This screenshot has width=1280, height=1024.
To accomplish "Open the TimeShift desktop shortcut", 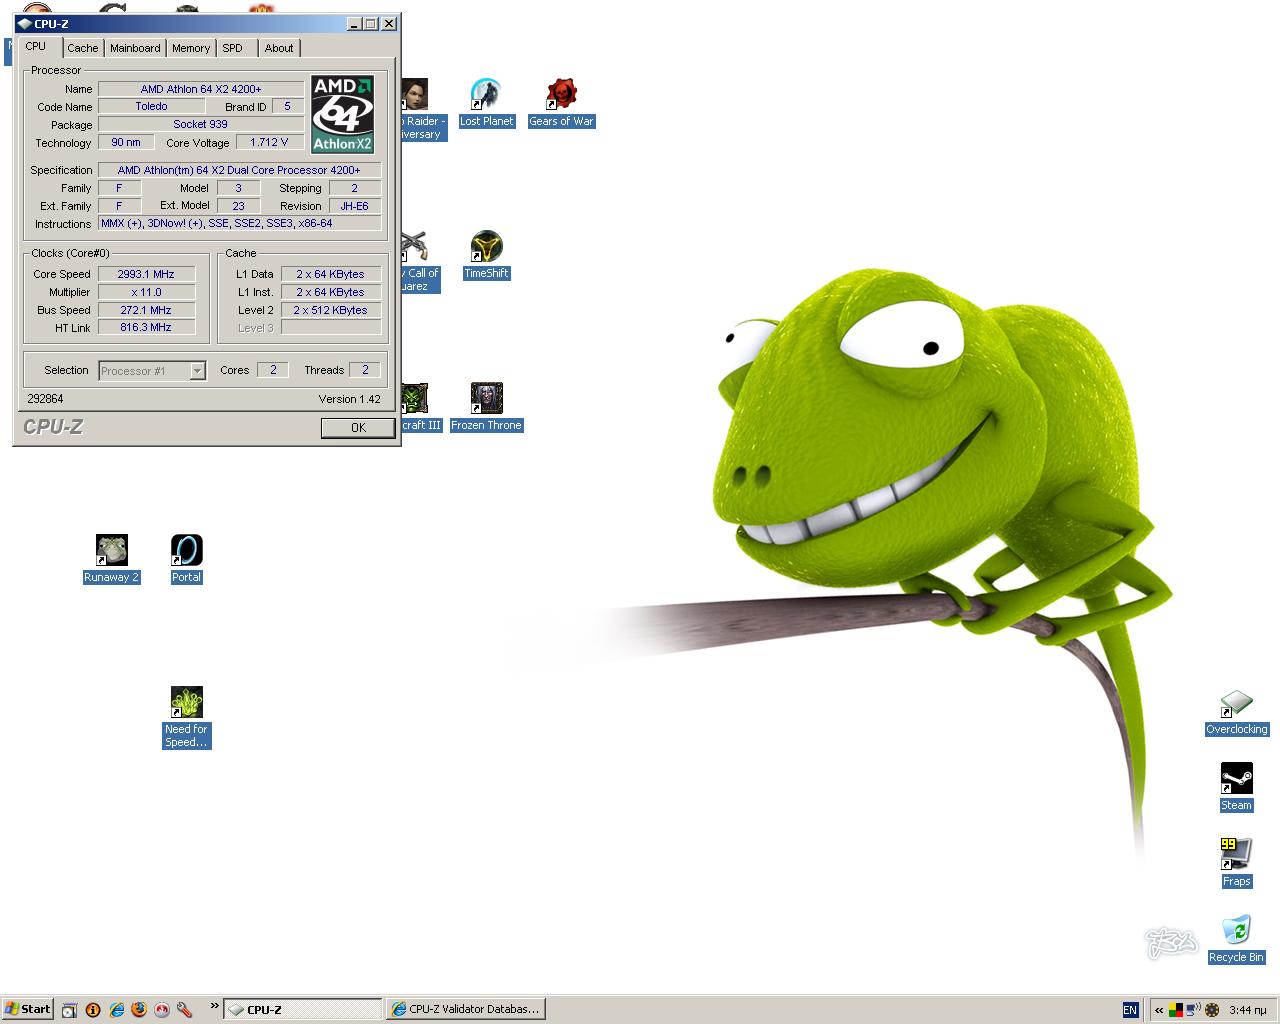I will click(486, 256).
